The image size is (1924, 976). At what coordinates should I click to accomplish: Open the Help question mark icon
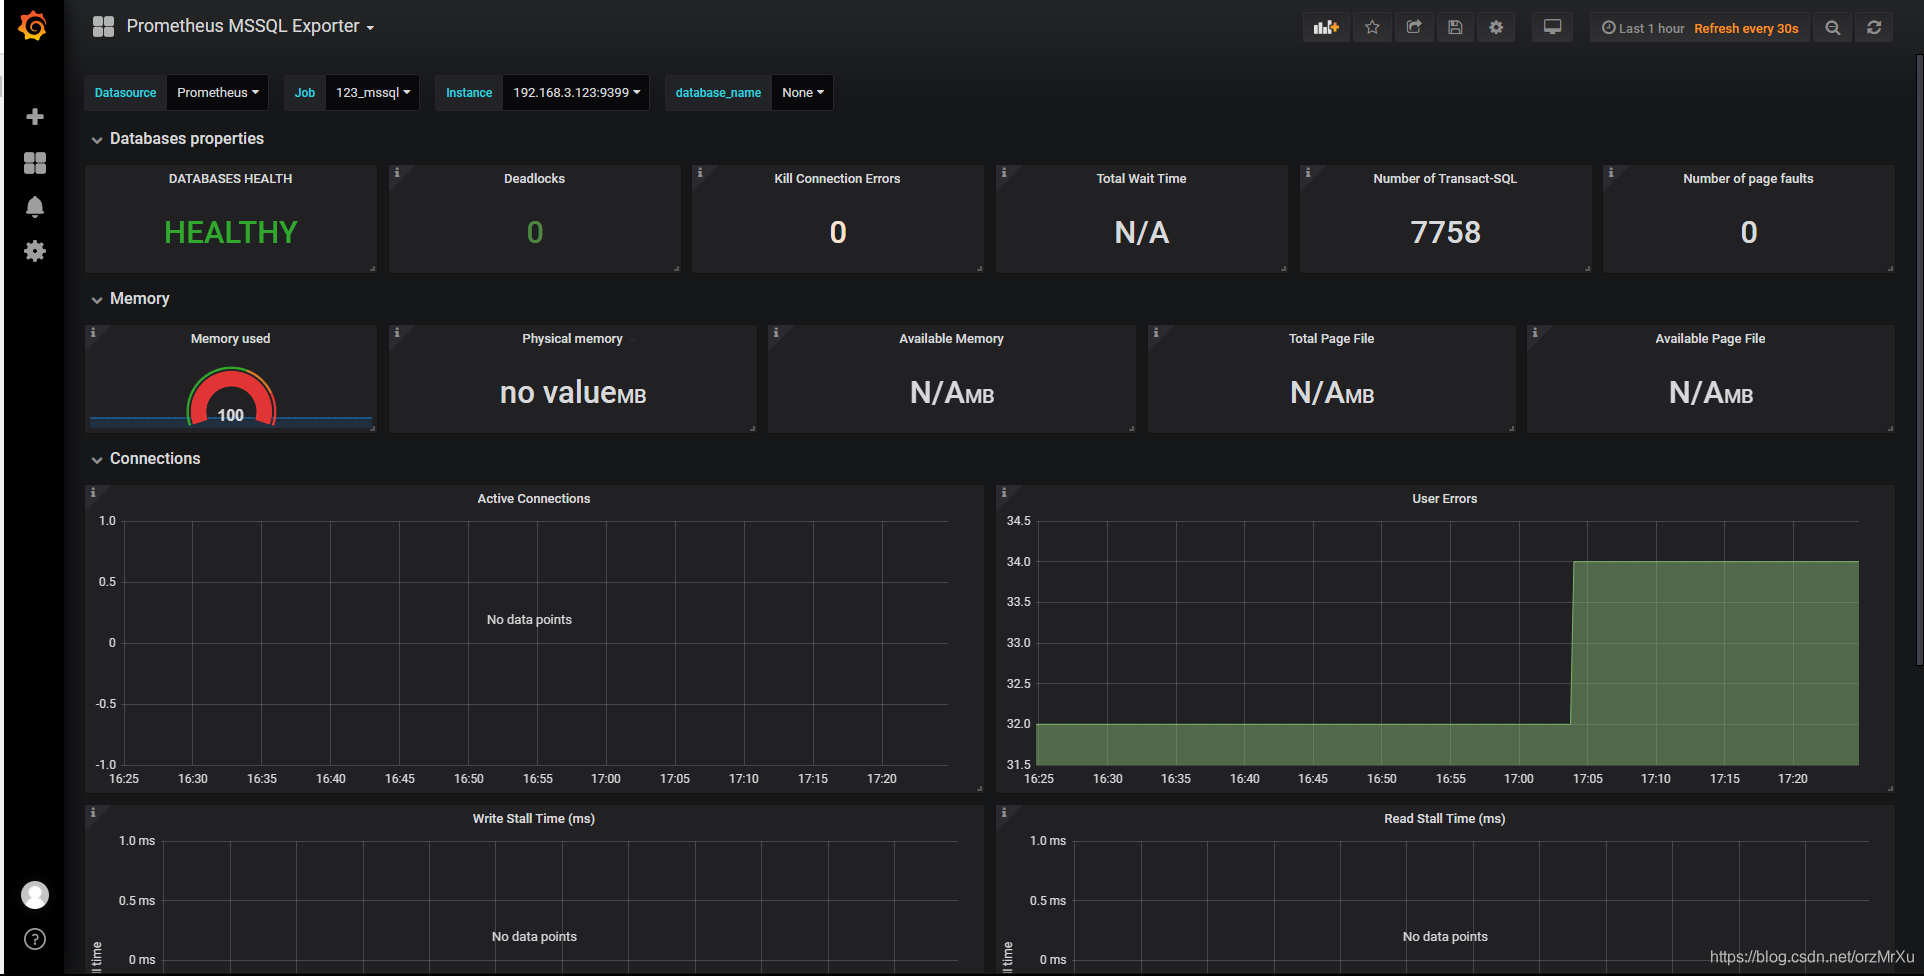[x=35, y=939]
